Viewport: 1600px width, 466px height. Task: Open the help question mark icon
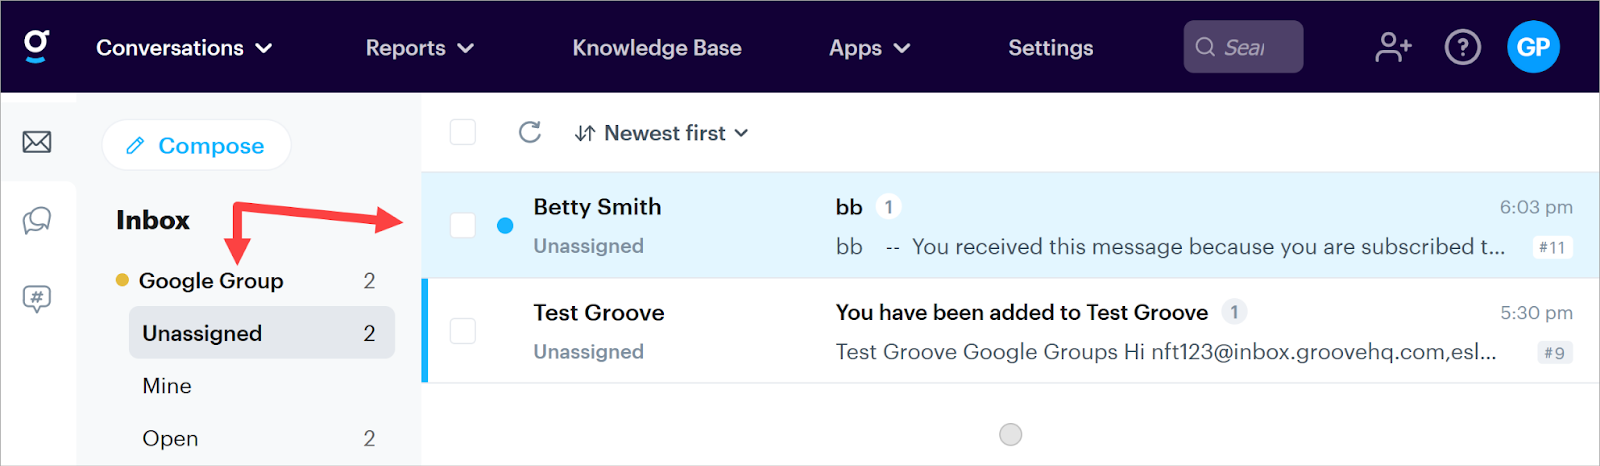1462,47
